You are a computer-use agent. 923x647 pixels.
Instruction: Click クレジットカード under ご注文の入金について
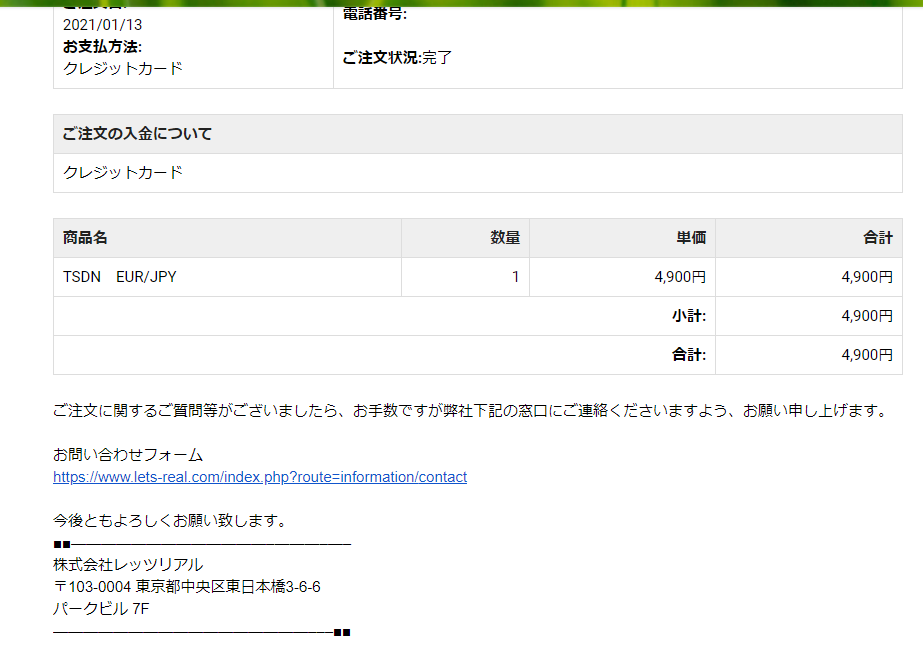click(x=122, y=172)
